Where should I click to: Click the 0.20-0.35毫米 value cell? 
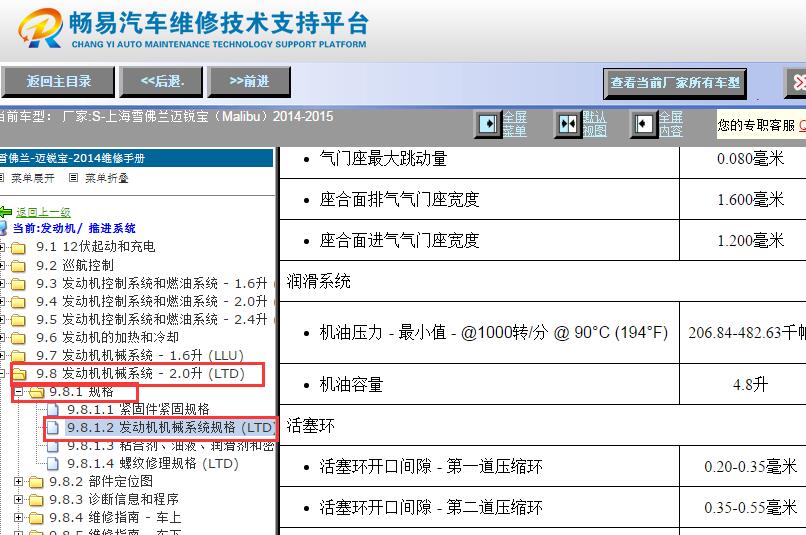(750, 467)
